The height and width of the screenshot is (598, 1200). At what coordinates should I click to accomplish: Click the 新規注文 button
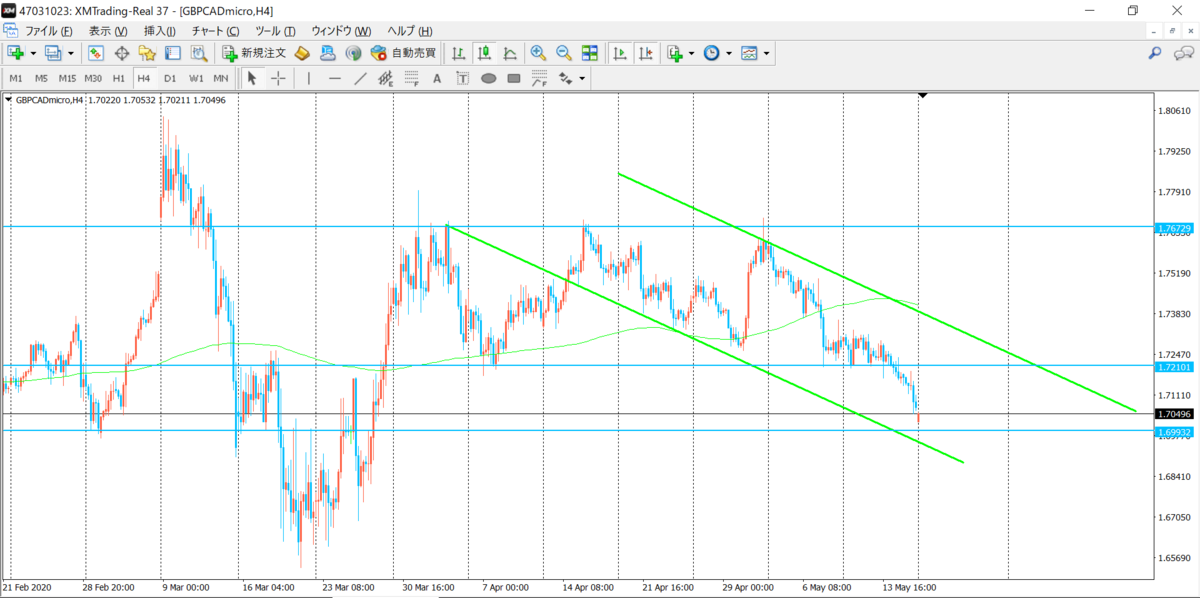tap(254, 53)
